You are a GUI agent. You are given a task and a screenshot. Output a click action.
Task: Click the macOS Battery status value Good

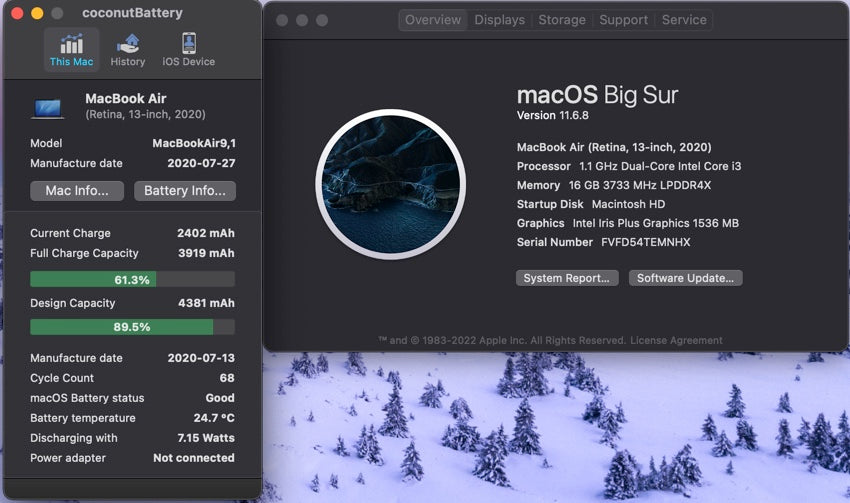(220, 398)
